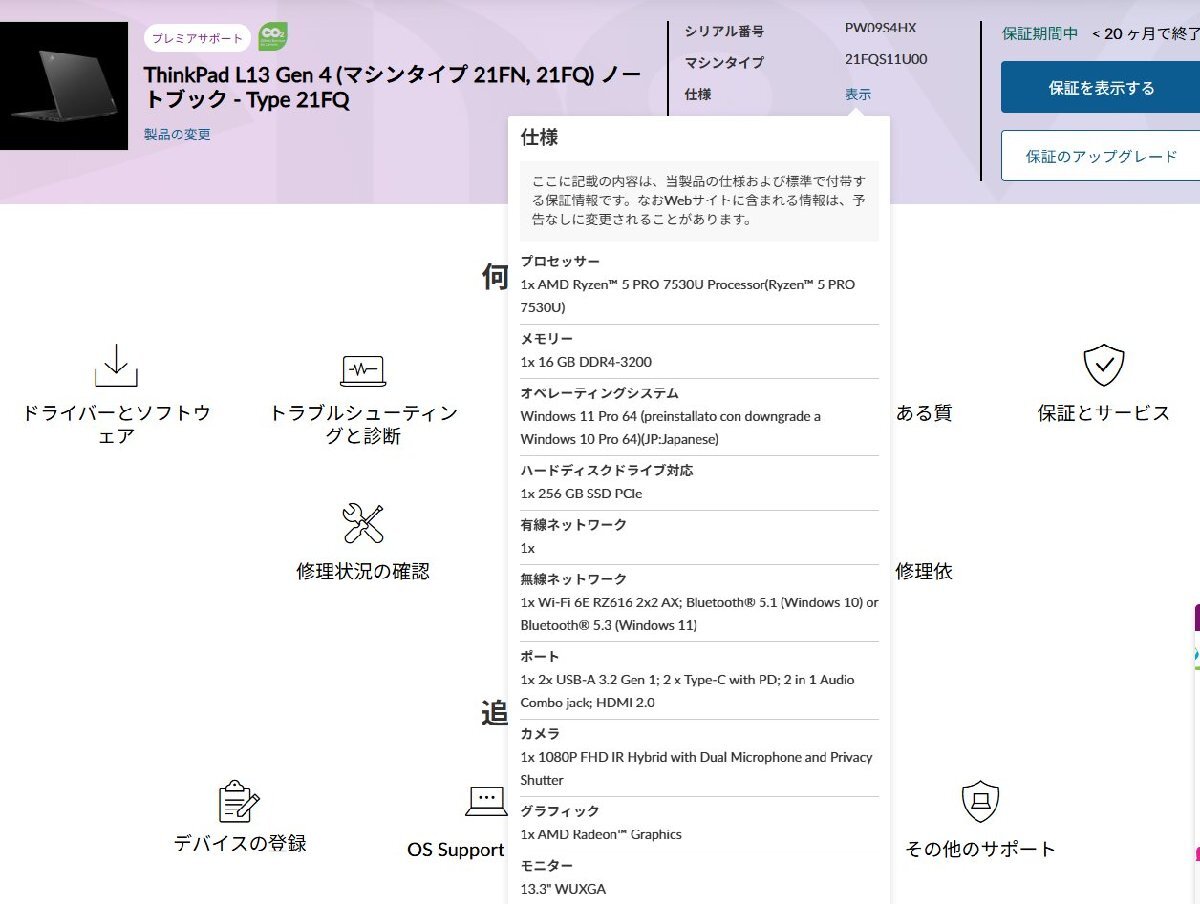This screenshot has height=904, width=1200.
Task: Click the repair status wrench icon
Action: [363, 524]
